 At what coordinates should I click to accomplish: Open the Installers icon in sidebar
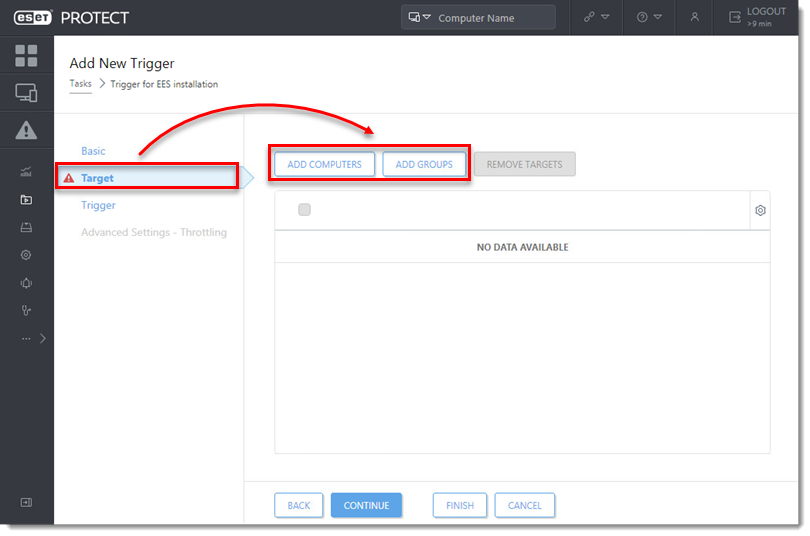coord(26,227)
